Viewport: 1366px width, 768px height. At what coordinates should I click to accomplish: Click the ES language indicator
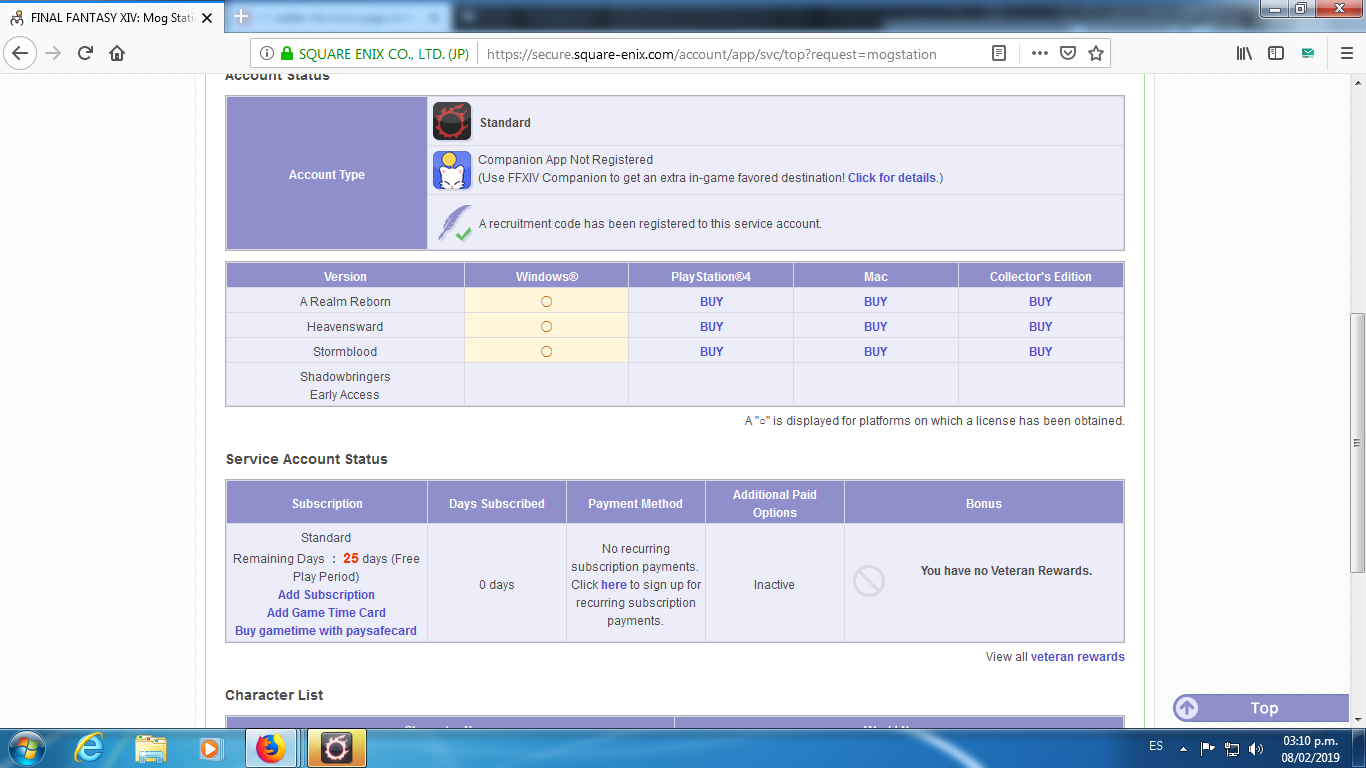(1156, 747)
